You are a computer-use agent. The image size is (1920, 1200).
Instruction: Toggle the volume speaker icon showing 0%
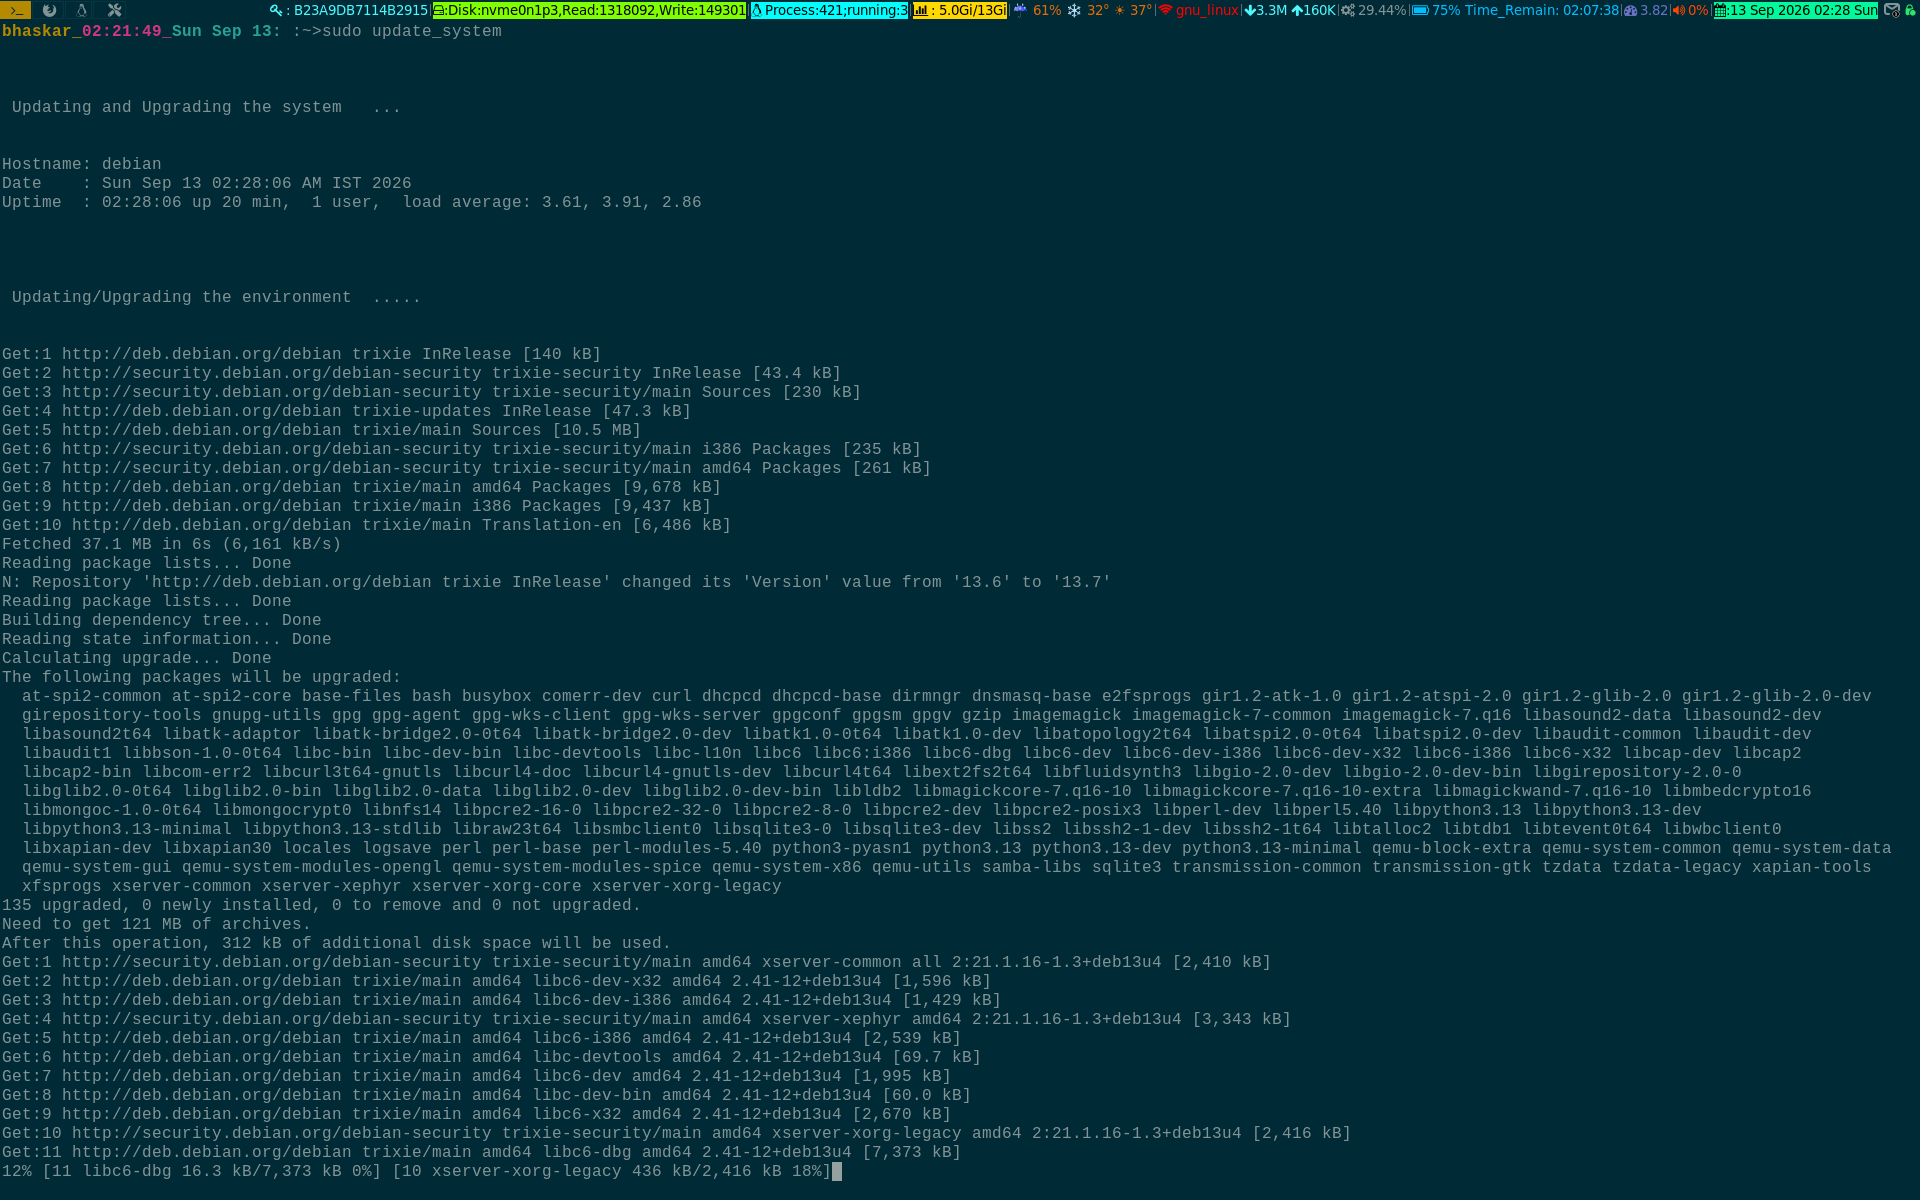pyautogui.click(x=1679, y=10)
